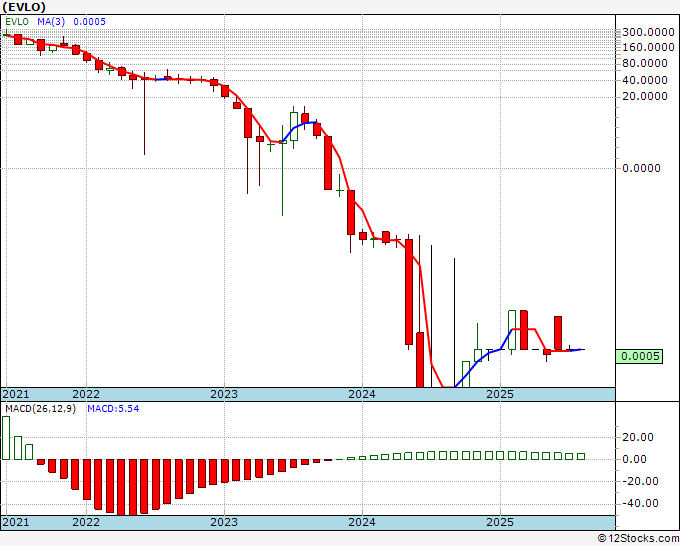Click the 2021 label on MACD time axis

(x=16, y=522)
